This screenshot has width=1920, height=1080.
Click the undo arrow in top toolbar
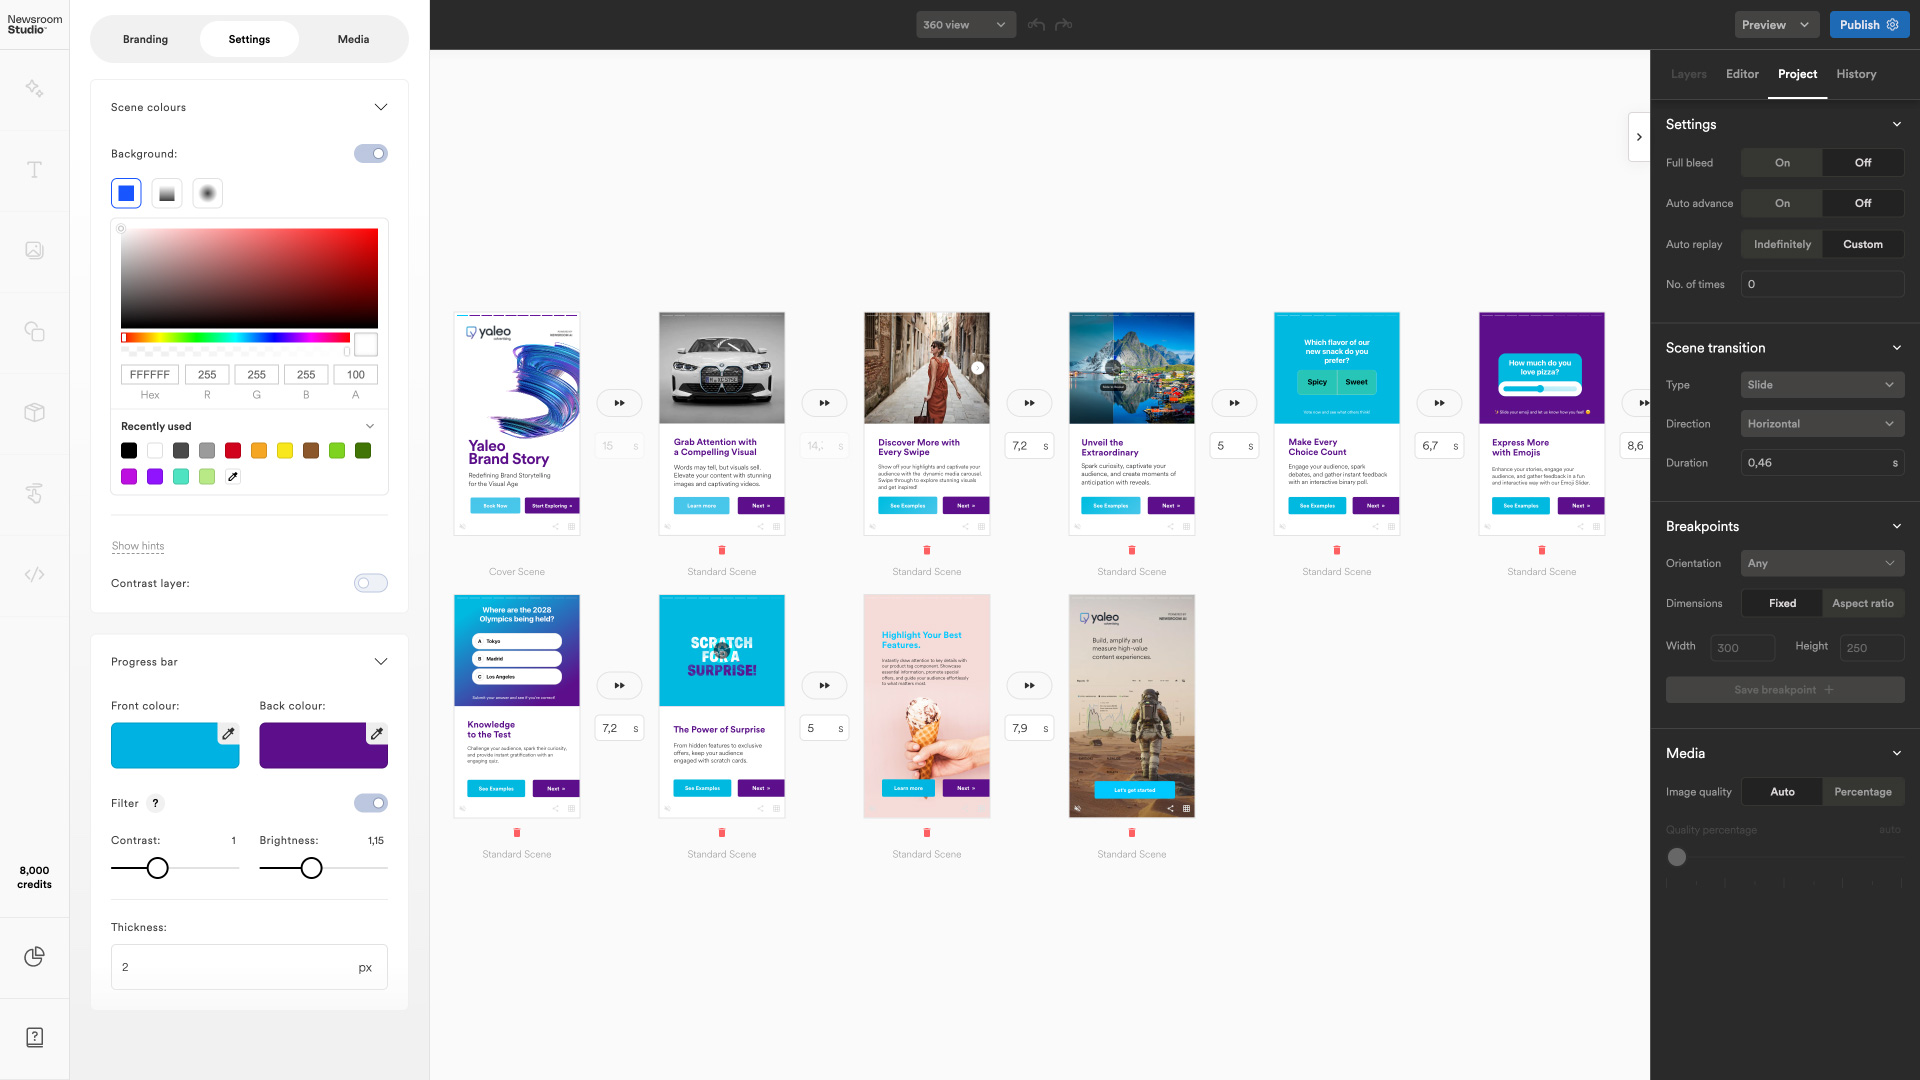[x=1036, y=25]
